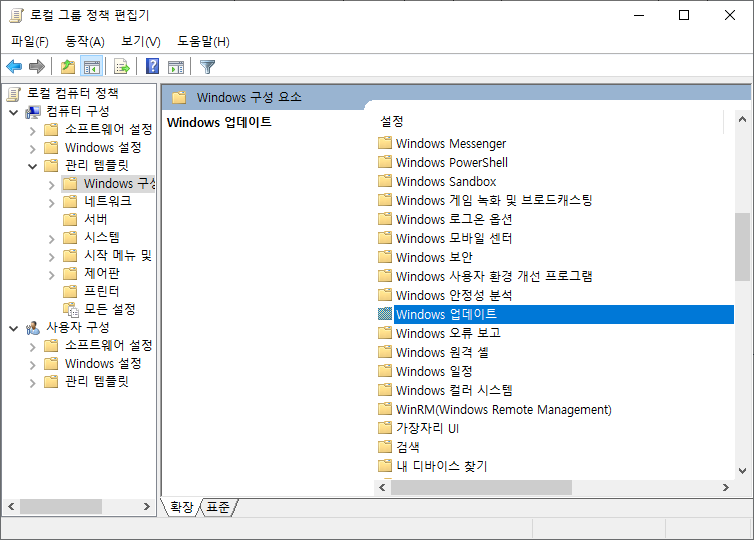Image resolution: width=754 pixels, height=540 pixels.
Task: Click the folder icon beside Windows 보안
Action: tap(385, 257)
